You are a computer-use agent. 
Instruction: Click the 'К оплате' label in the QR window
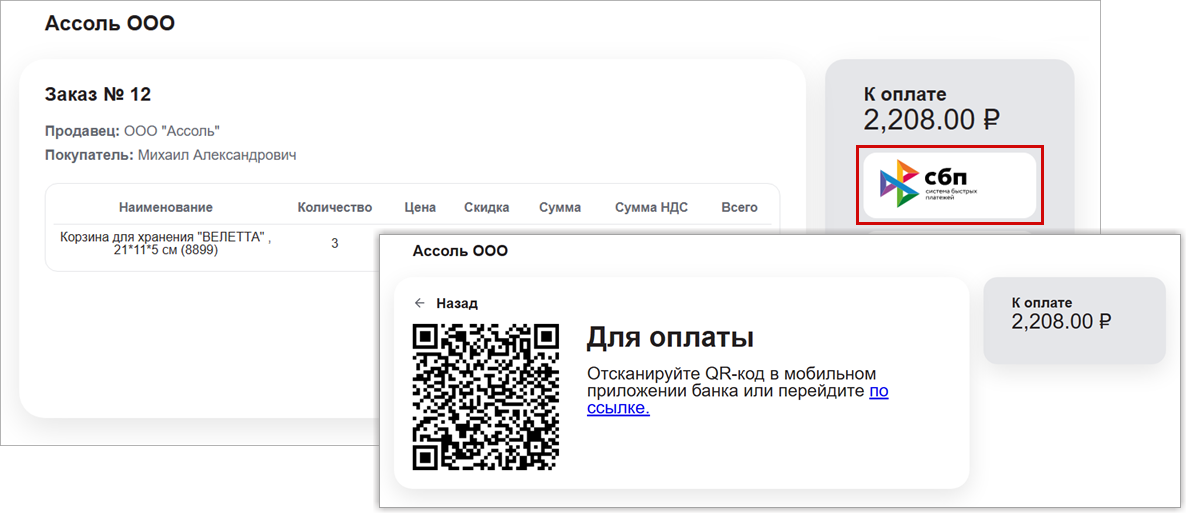pyautogui.click(x=1042, y=303)
